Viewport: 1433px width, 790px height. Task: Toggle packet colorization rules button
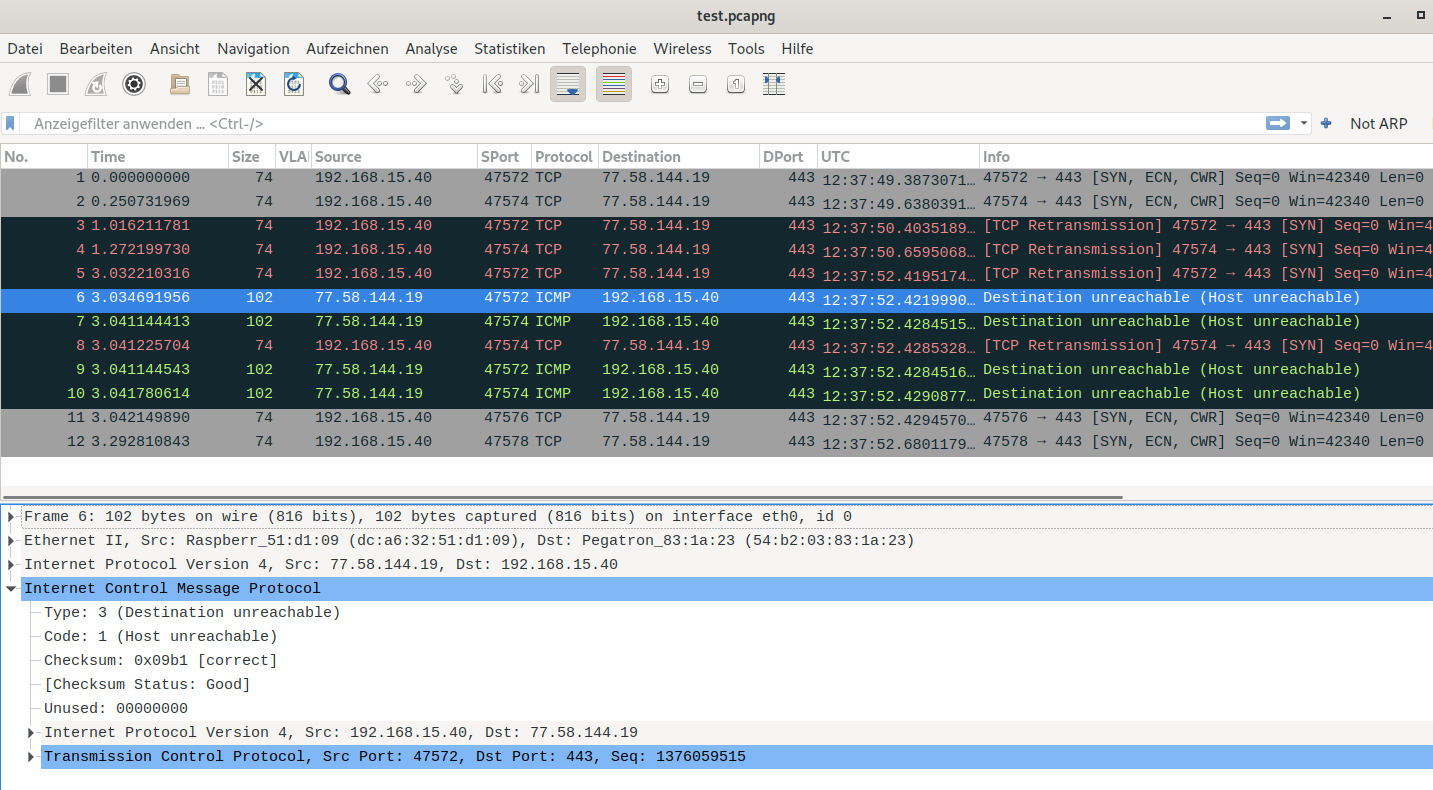point(614,85)
